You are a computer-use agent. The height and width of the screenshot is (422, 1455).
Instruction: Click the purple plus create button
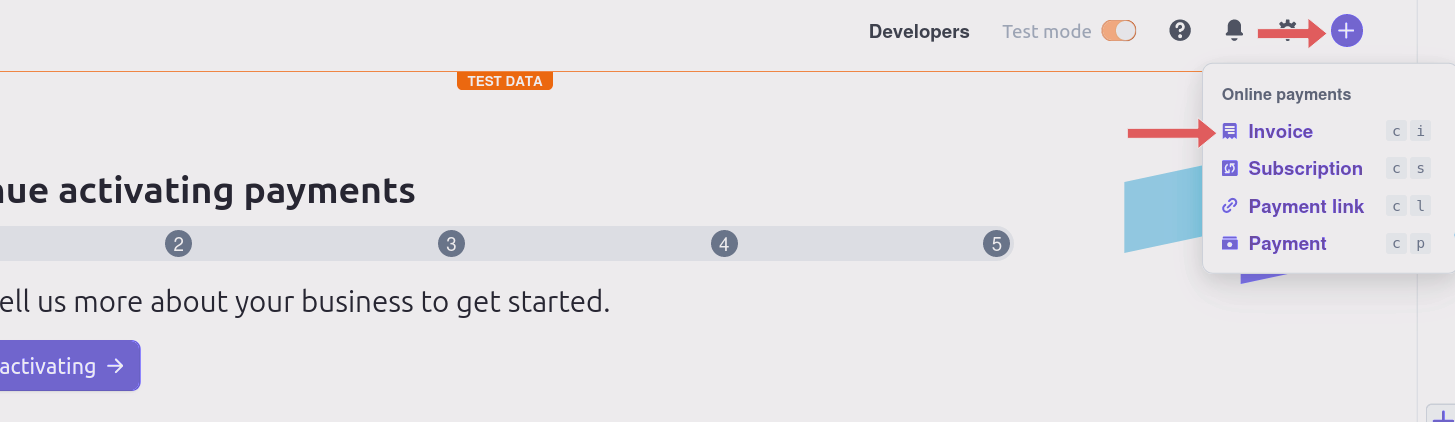click(x=1346, y=31)
